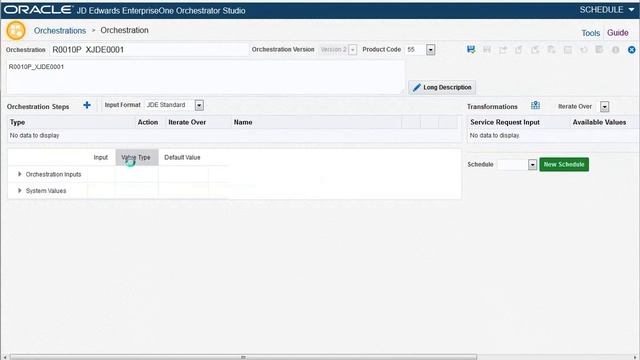The height and width of the screenshot is (360, 640).
Task: Close the orchestration with the blue X icon
Action: click(631, 50)
